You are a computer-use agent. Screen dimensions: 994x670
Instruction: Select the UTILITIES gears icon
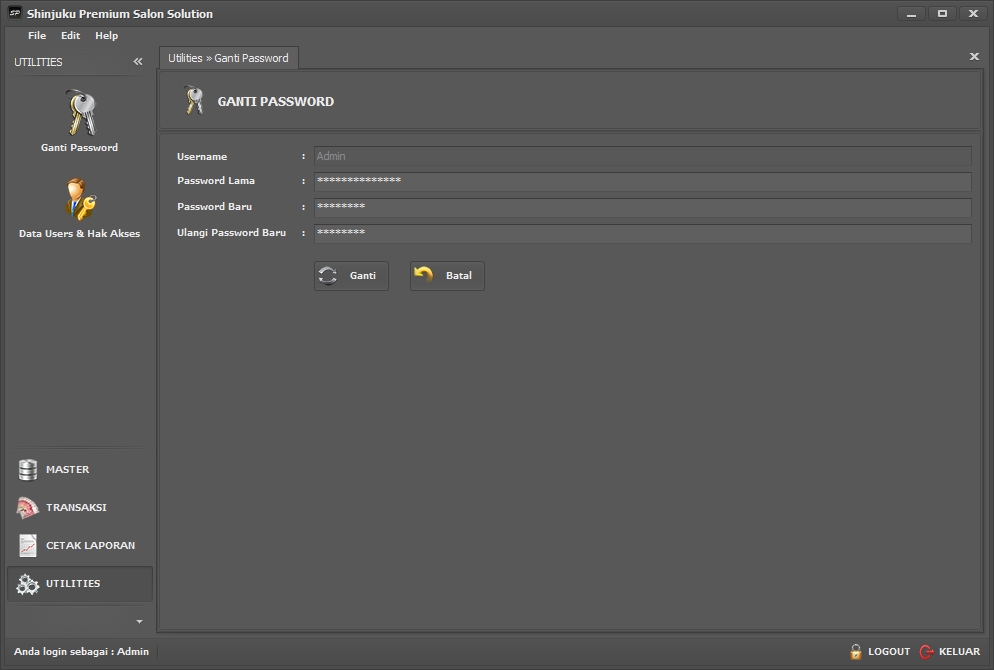pyautogui.click(x=28, y=584)
